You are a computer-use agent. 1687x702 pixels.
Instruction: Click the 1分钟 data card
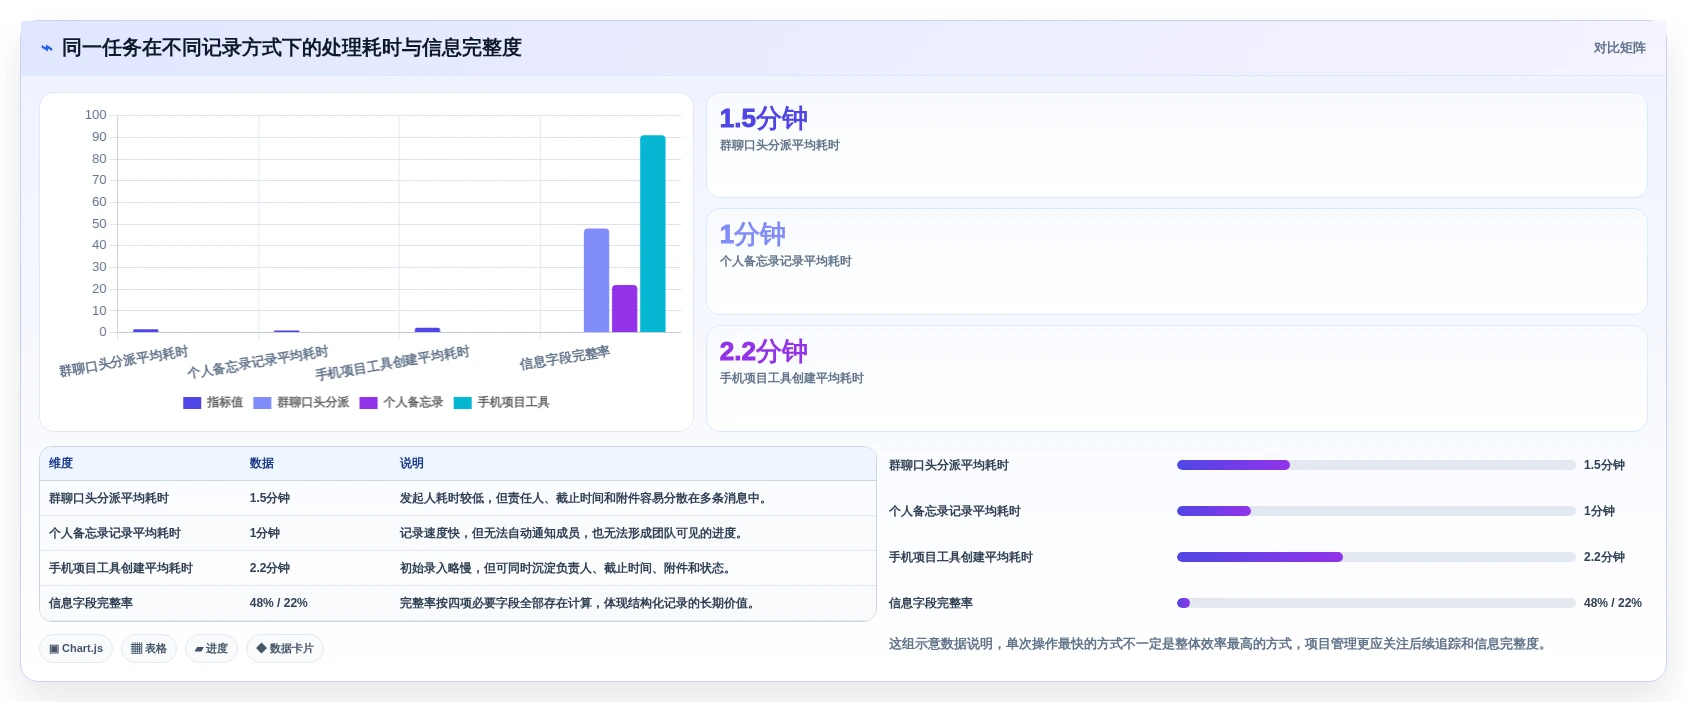(1177, 262)
